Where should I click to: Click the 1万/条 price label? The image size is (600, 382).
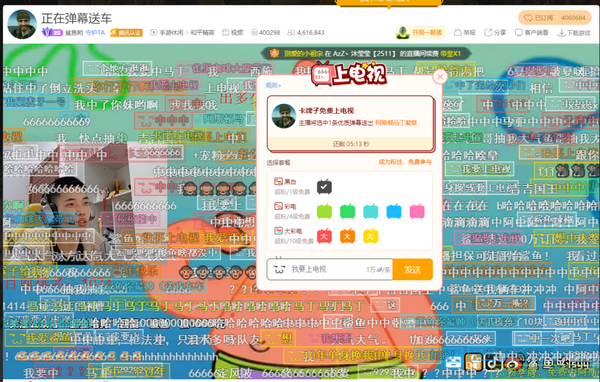coord(378,269)
